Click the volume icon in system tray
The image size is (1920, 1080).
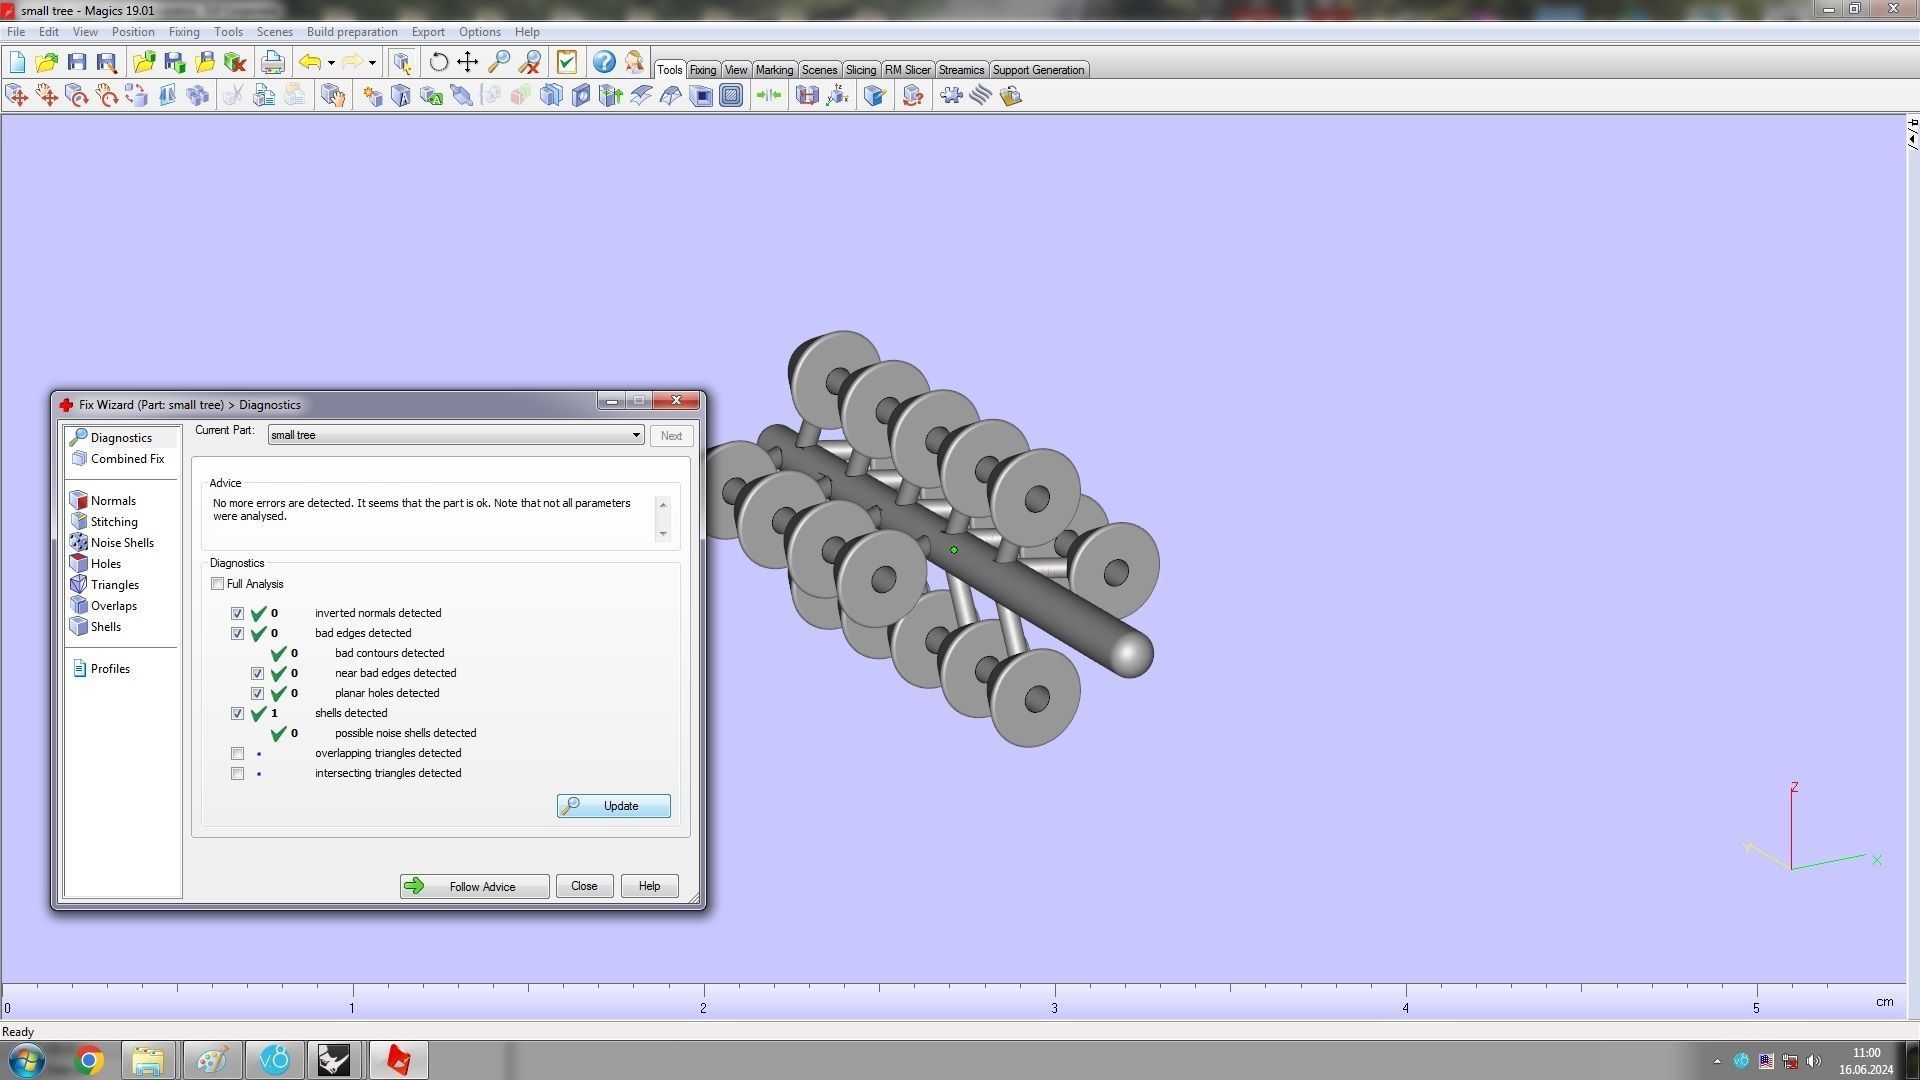coord(1814,1061)
